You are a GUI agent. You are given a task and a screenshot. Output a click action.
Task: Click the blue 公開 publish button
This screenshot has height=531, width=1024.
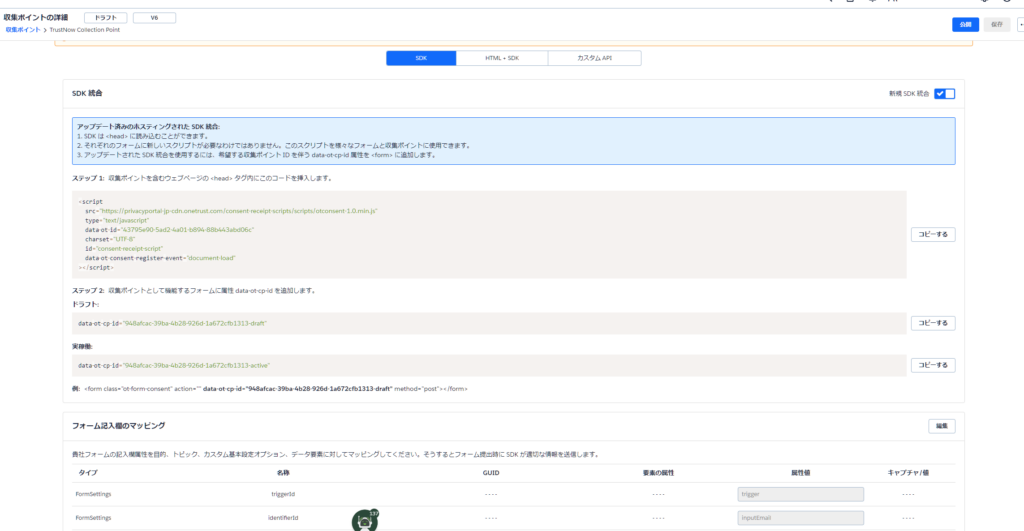tap(965, 24)
